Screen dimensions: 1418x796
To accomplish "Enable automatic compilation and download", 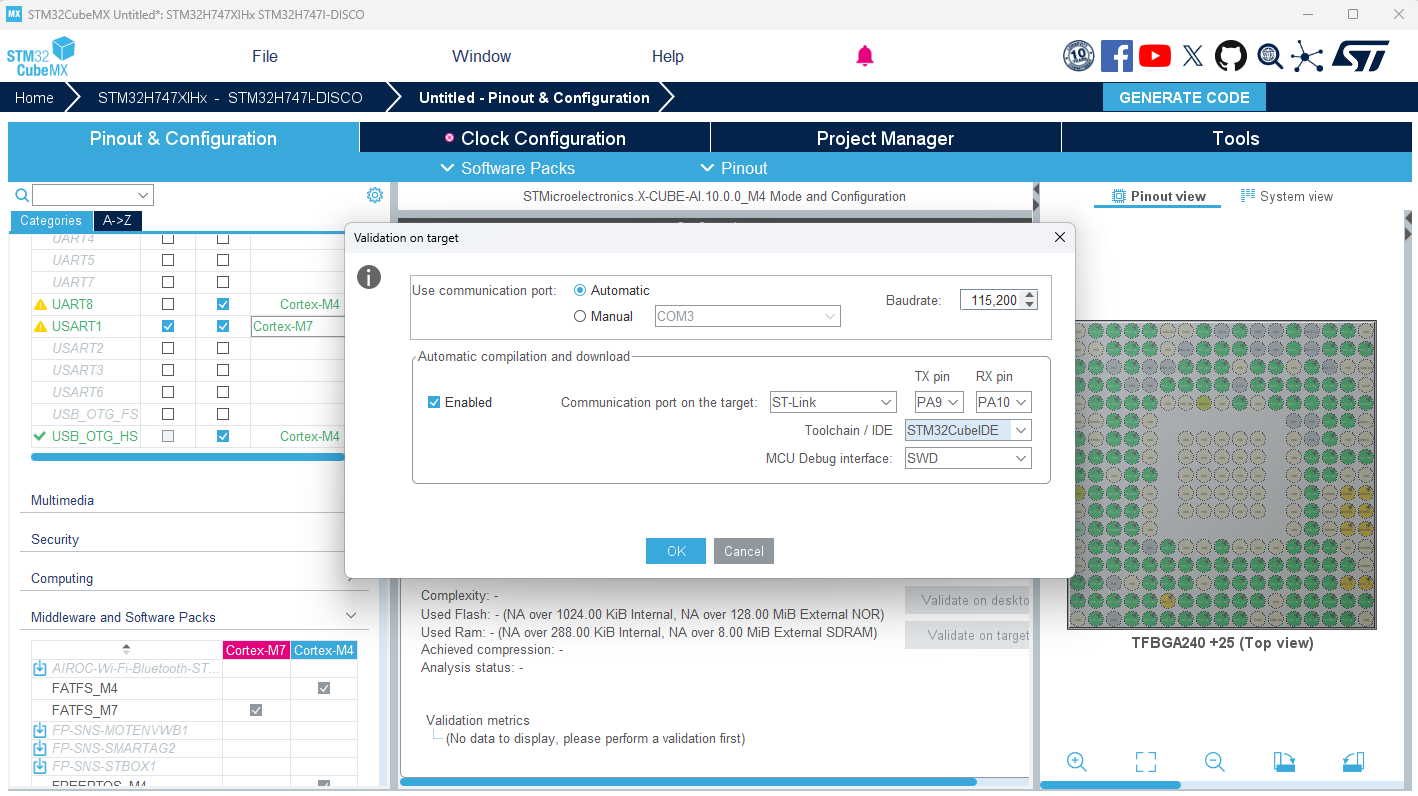I will tap(434, 402).
